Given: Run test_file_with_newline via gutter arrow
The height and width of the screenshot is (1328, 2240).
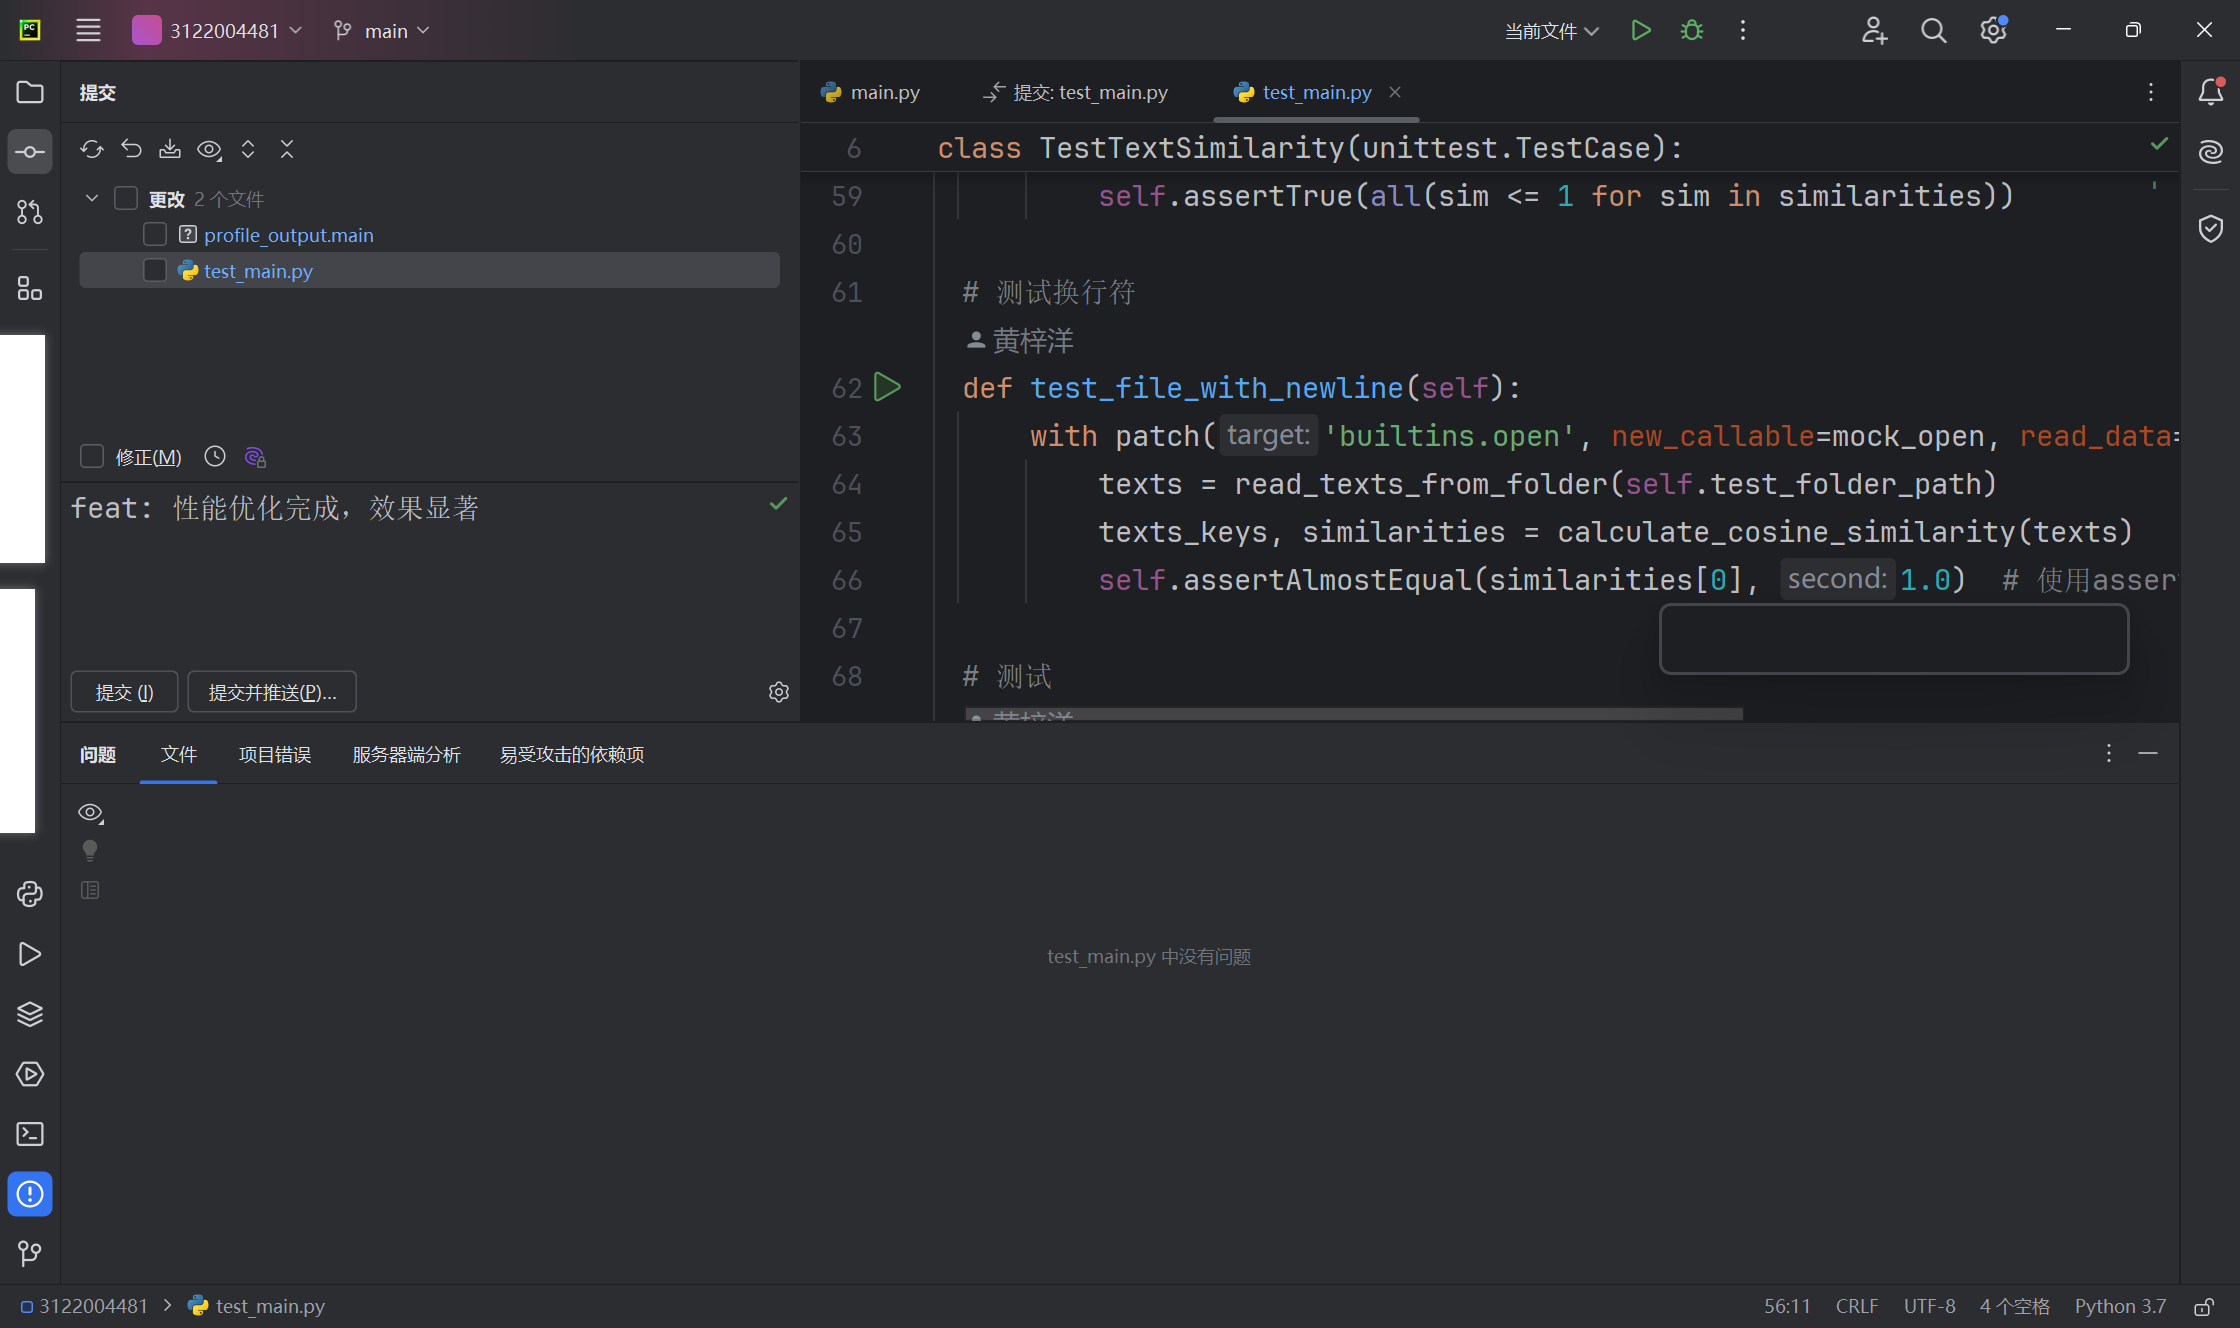Looking at the screenshot, I should tap(887, 387).
